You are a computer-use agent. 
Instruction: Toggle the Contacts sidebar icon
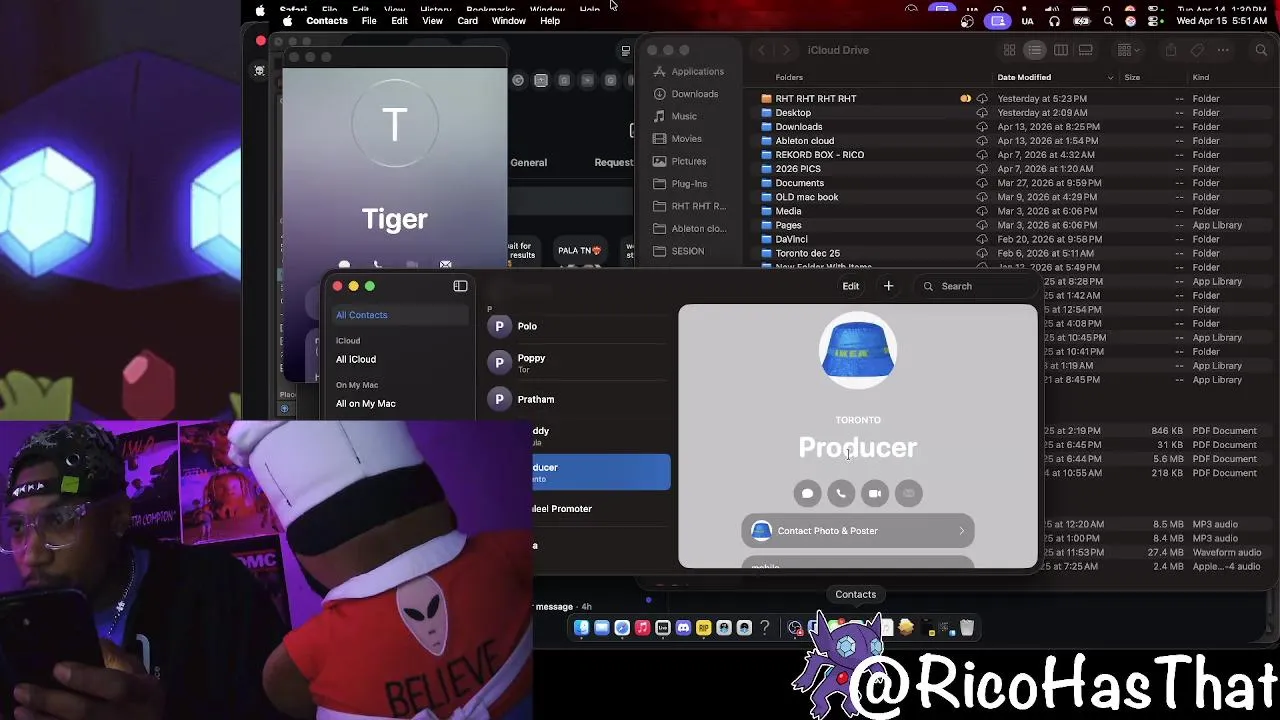[x=460, y=286]
